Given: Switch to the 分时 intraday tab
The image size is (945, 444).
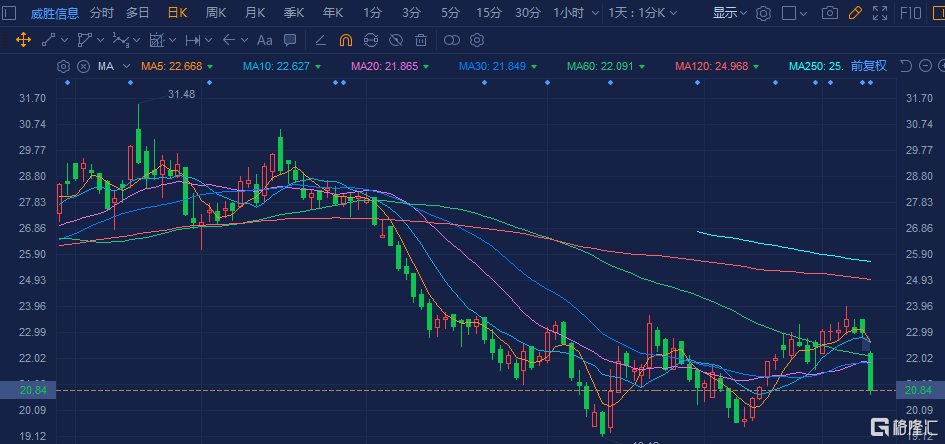Looking at the screenshot, I should [x=102, y=14].
